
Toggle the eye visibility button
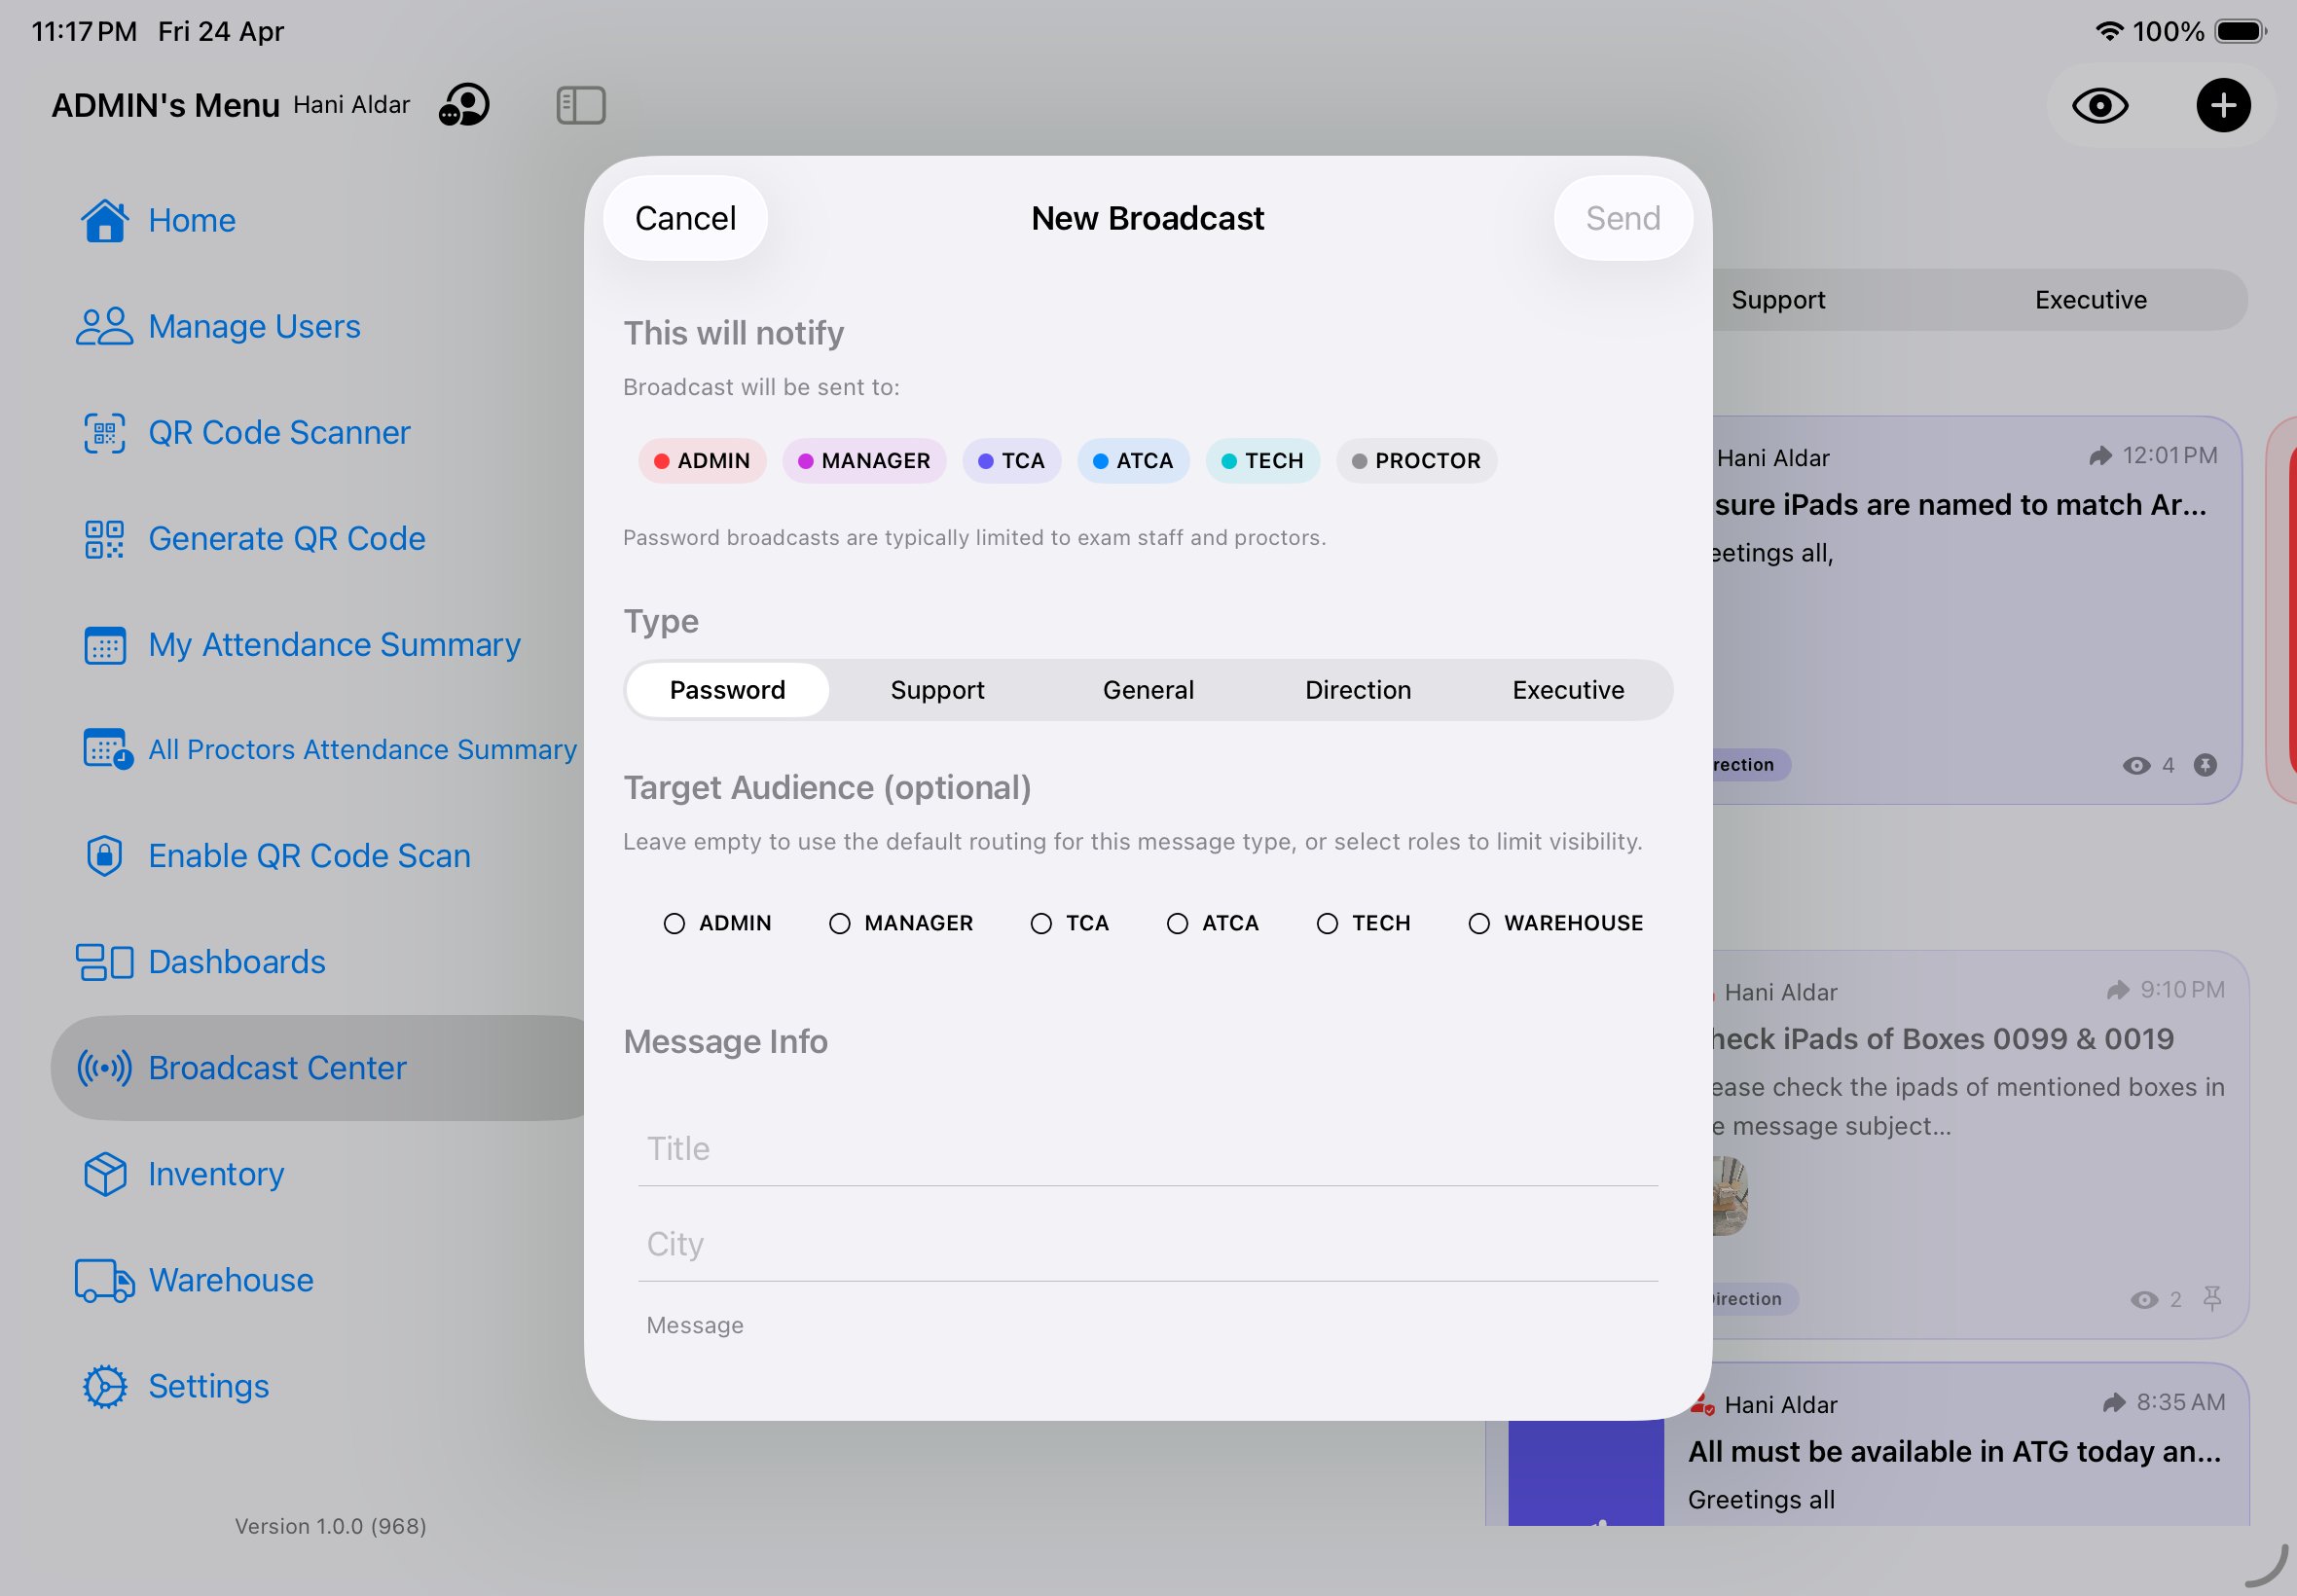pos(2099,105)
